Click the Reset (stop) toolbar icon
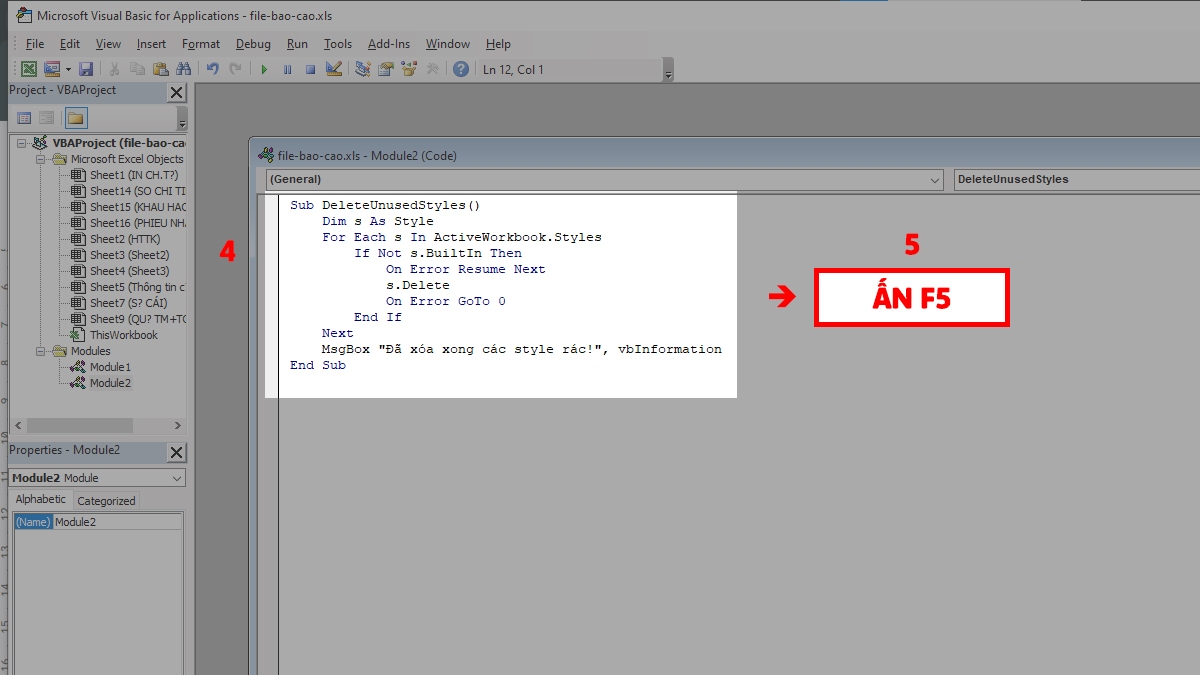 (310, 68)
